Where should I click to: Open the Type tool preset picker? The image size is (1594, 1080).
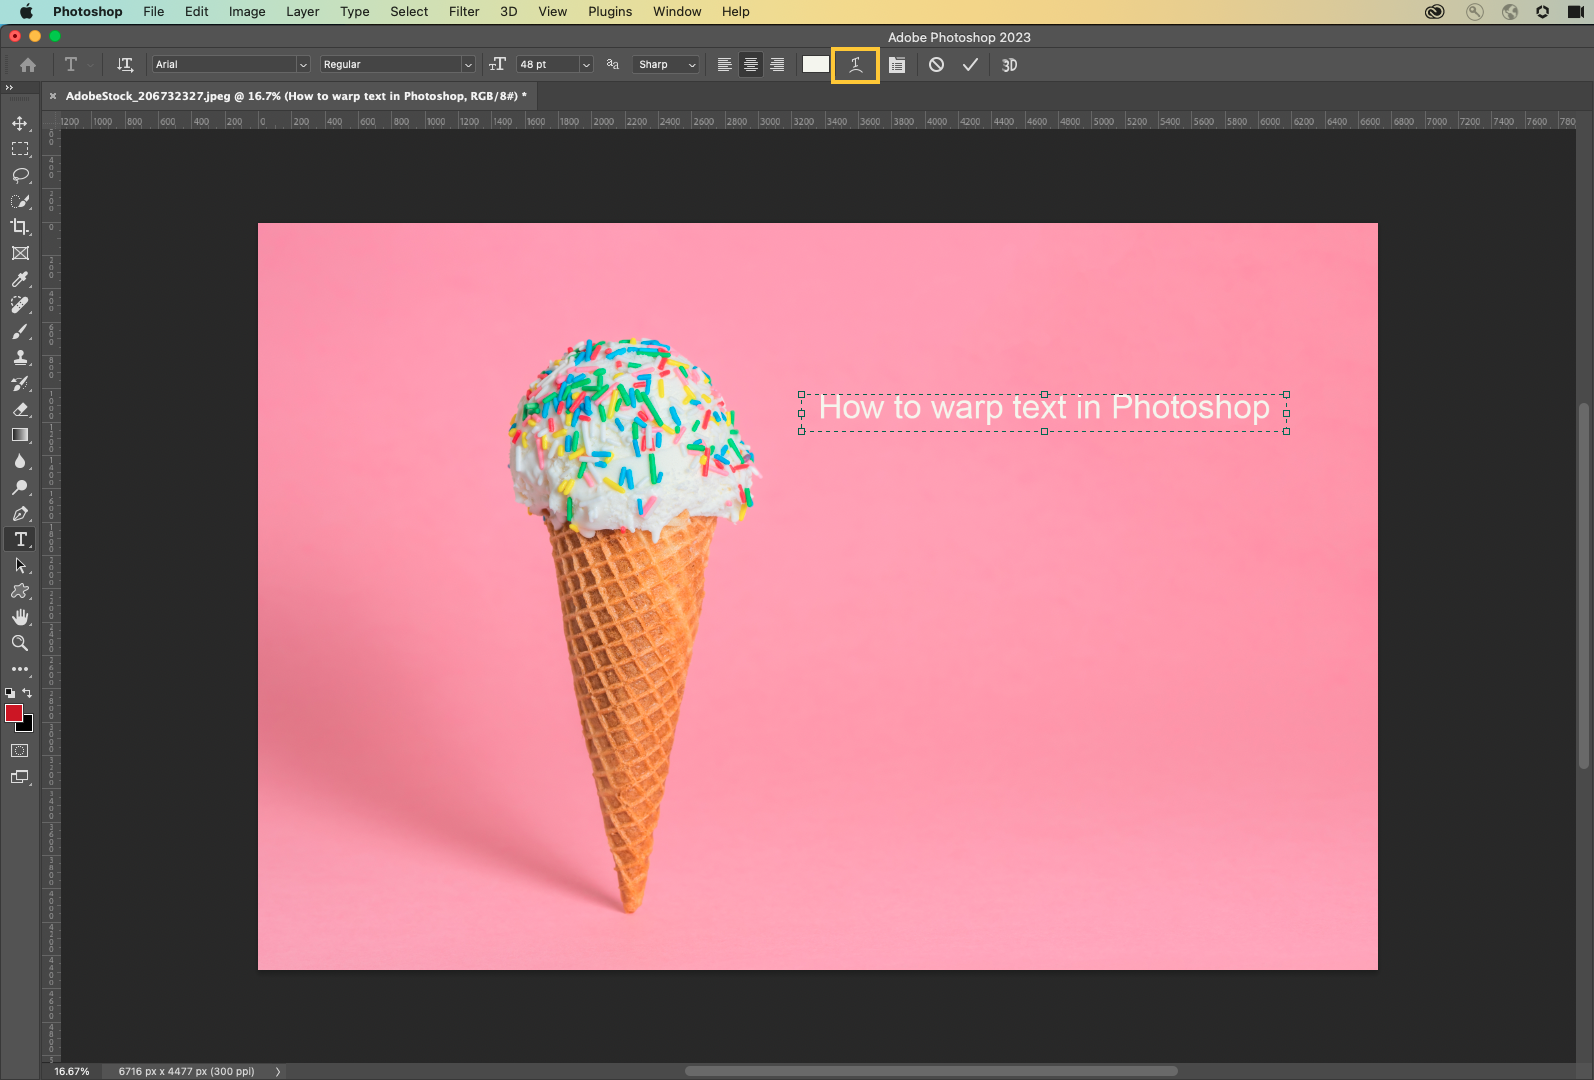pyautogui.click(x=77, y=65)
